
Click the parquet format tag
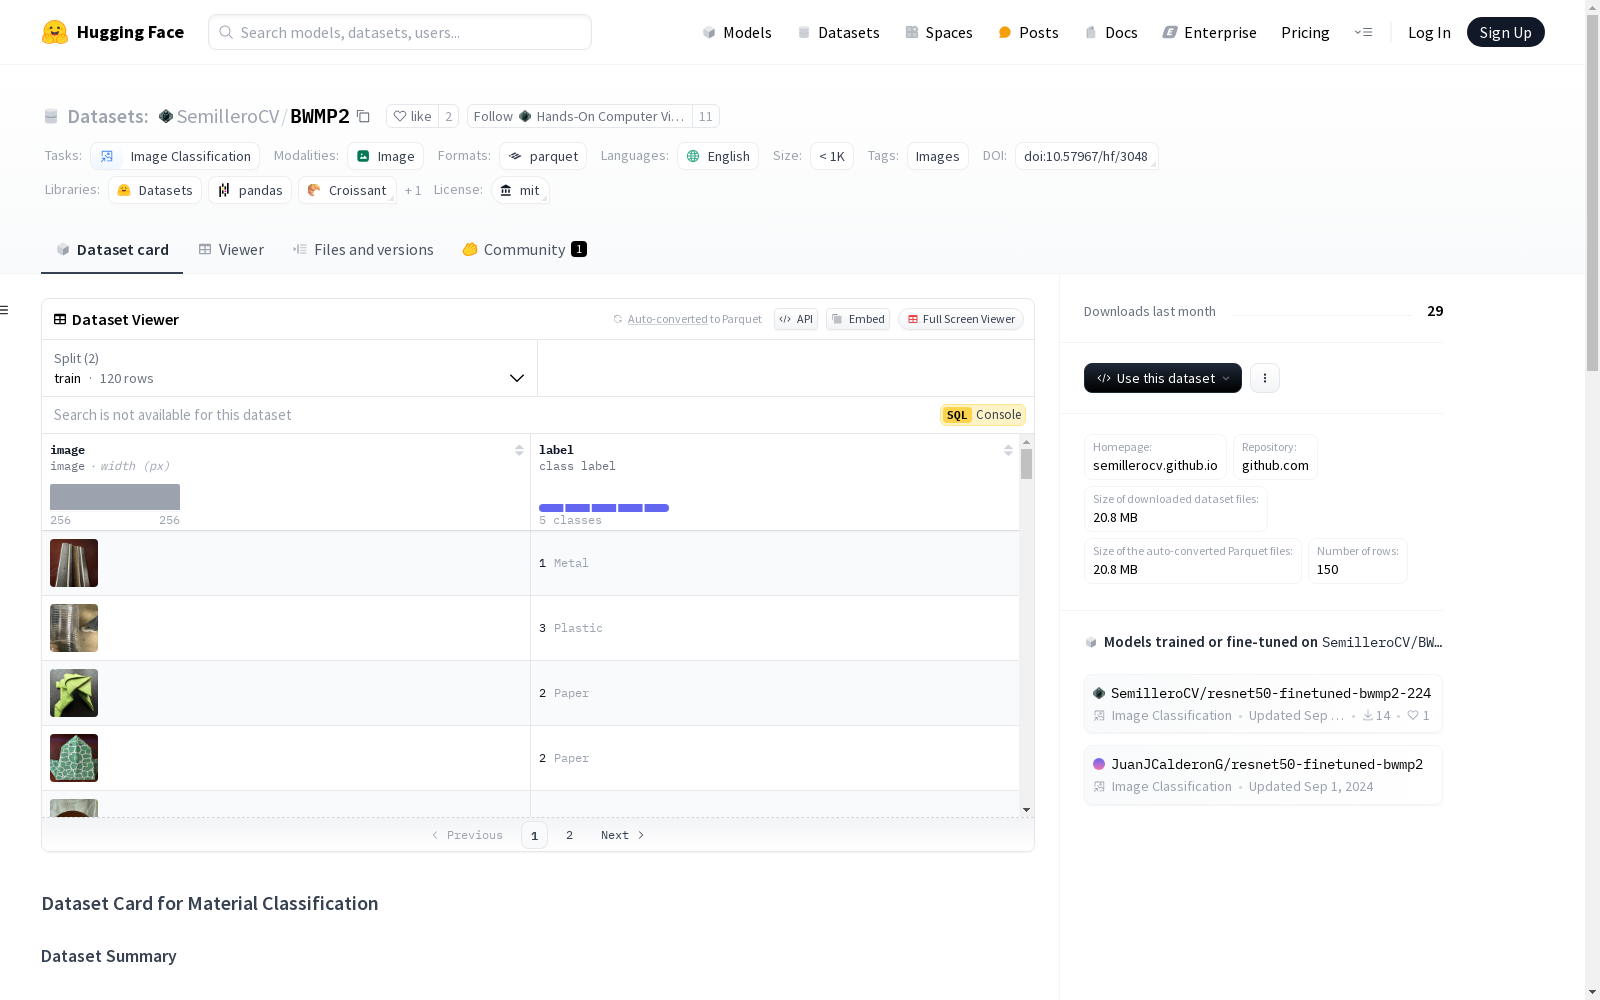pos(544,156)
